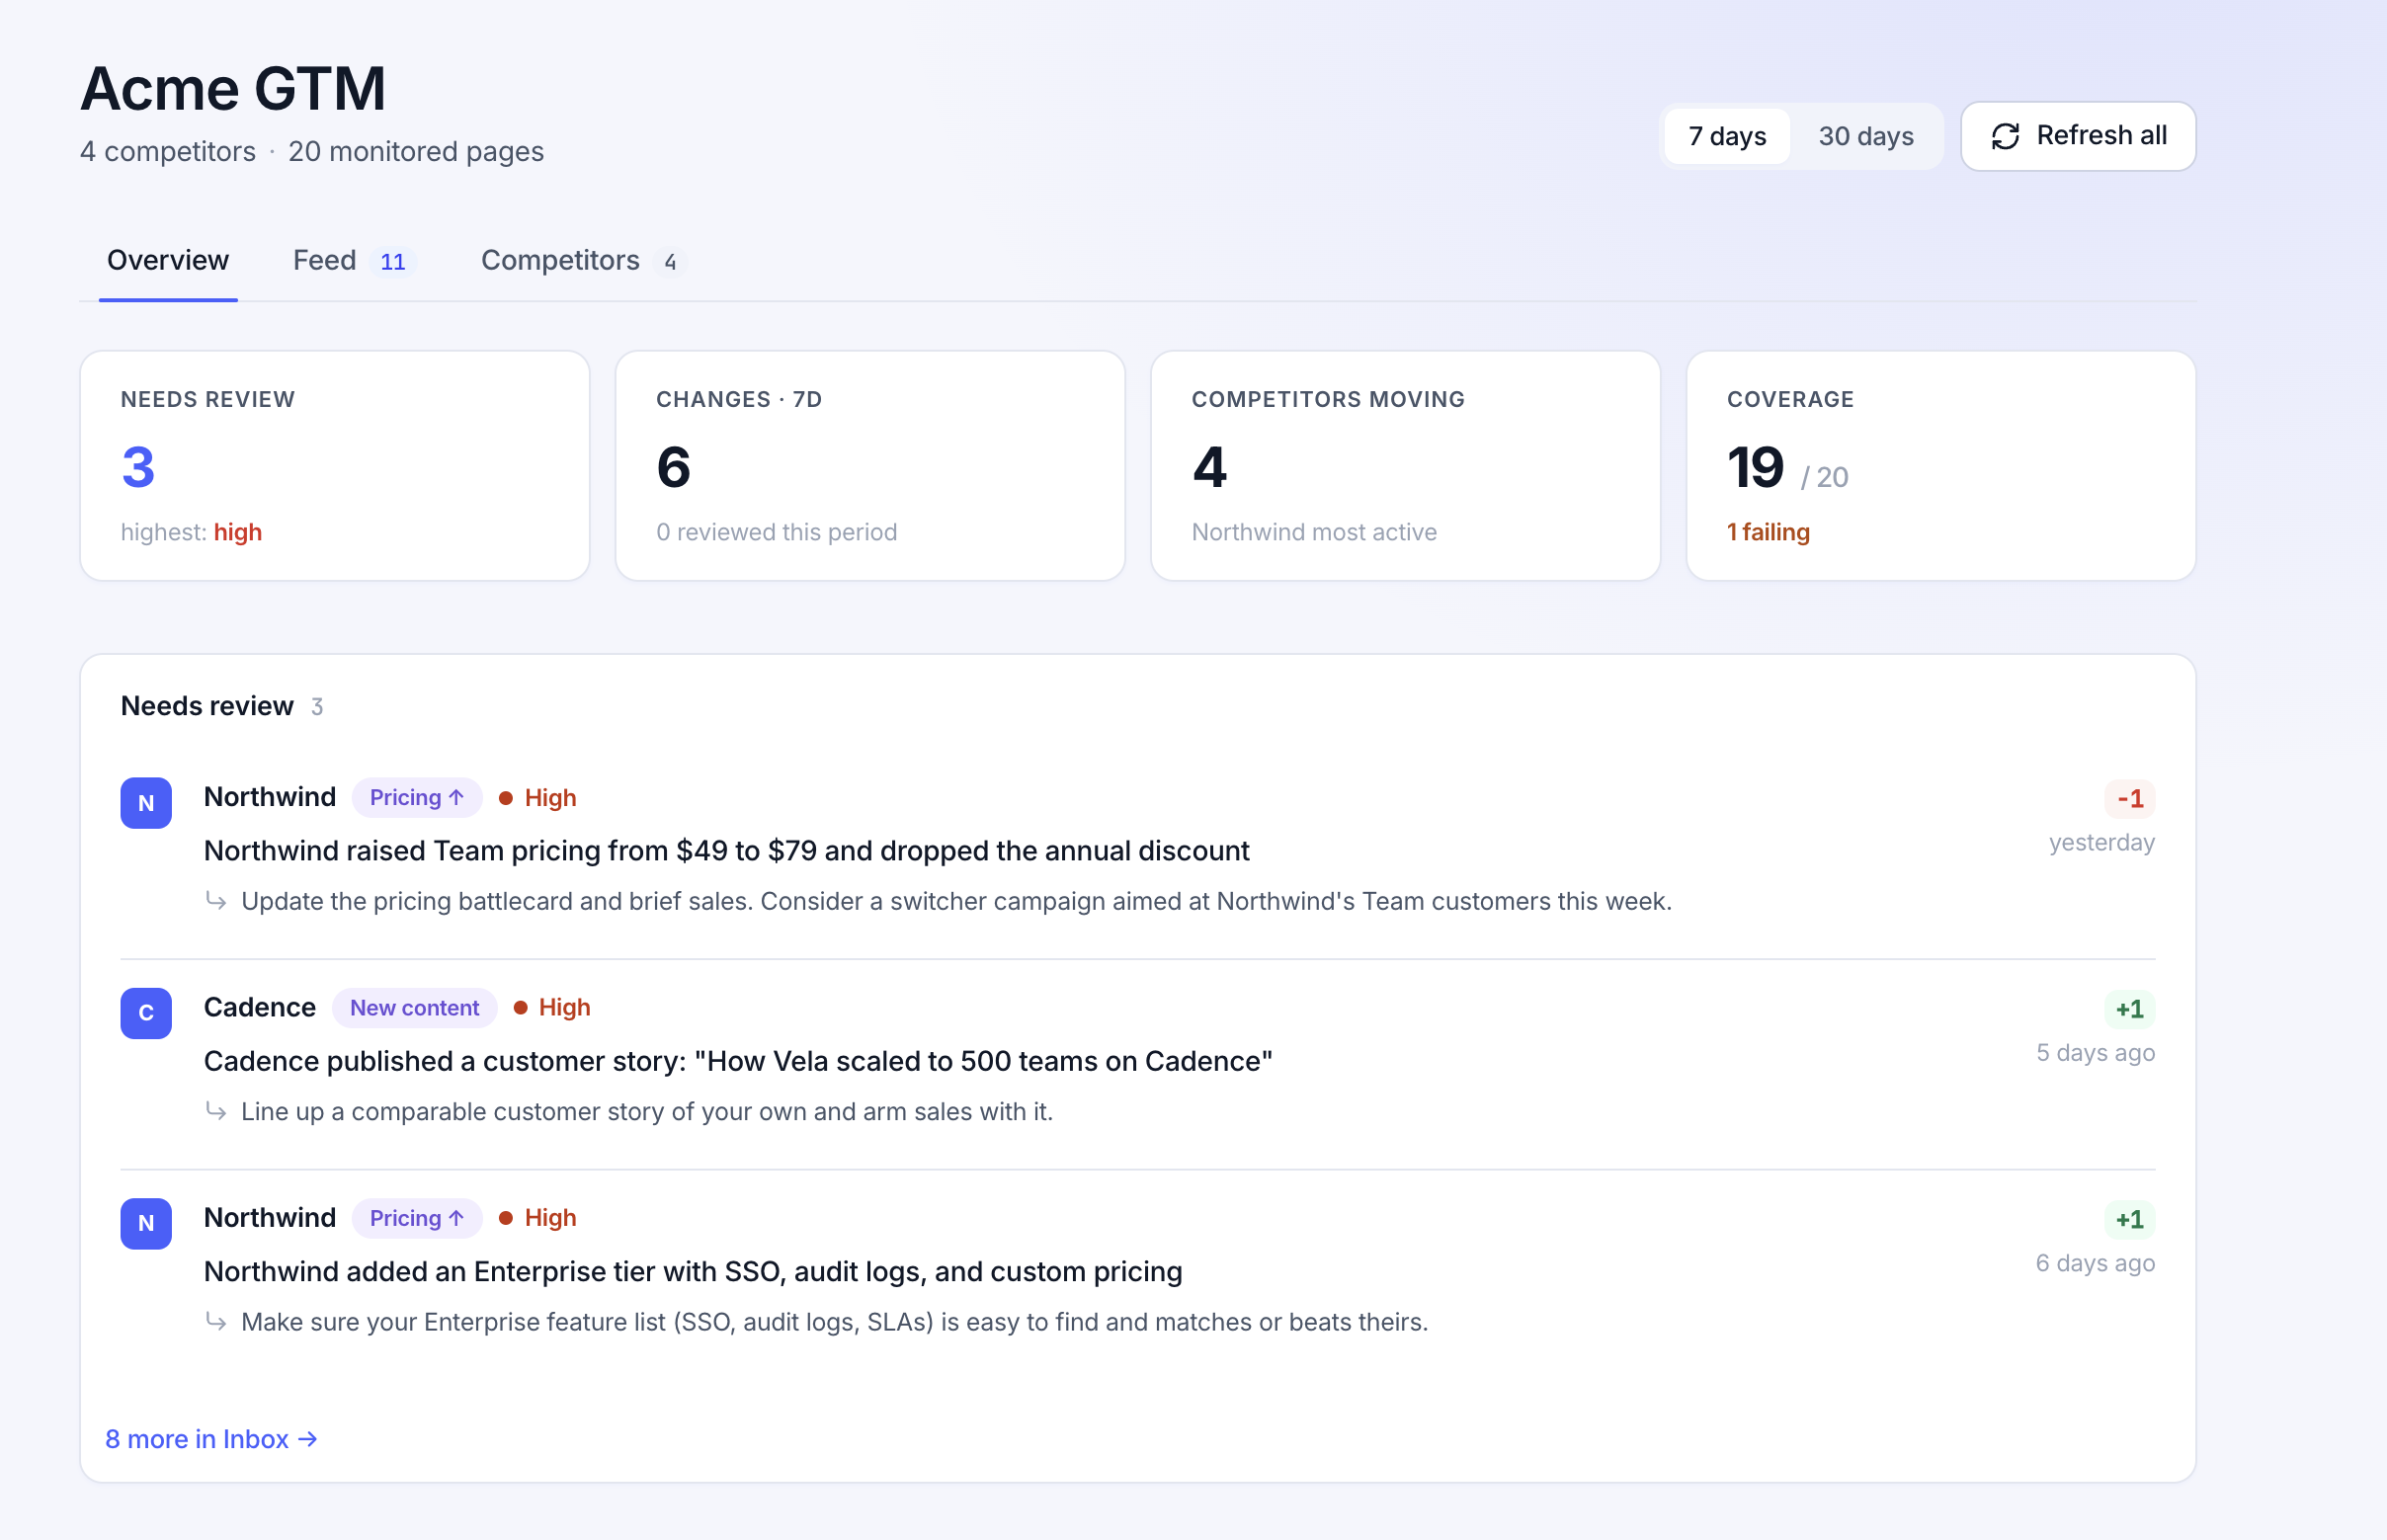The image size is (2387, 1540).
Task: Click the Feed count badge 11
Action: click(x=393, y=262)
